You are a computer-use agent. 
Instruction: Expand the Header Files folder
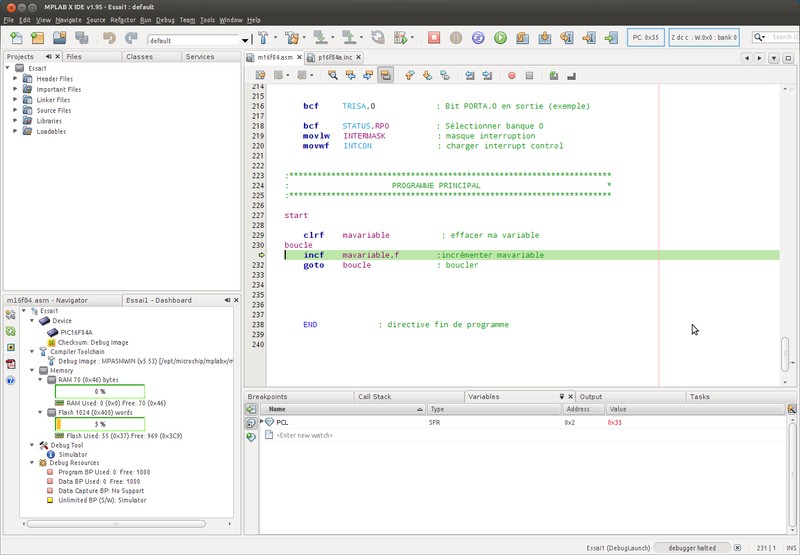coord(16,79)
